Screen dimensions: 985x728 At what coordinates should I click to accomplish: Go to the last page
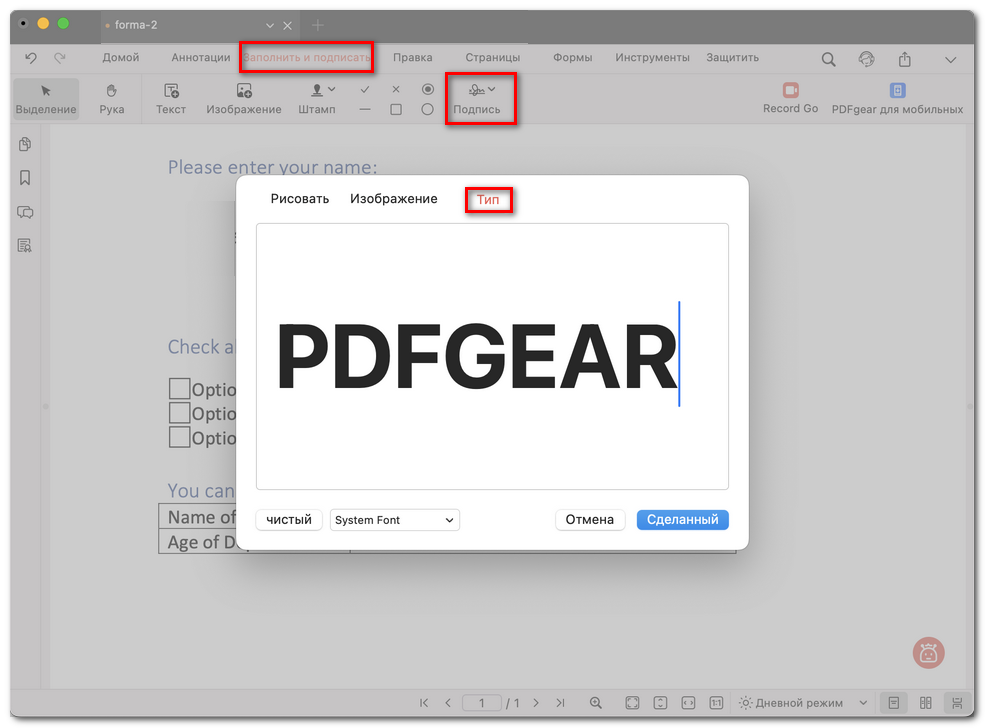560,703
